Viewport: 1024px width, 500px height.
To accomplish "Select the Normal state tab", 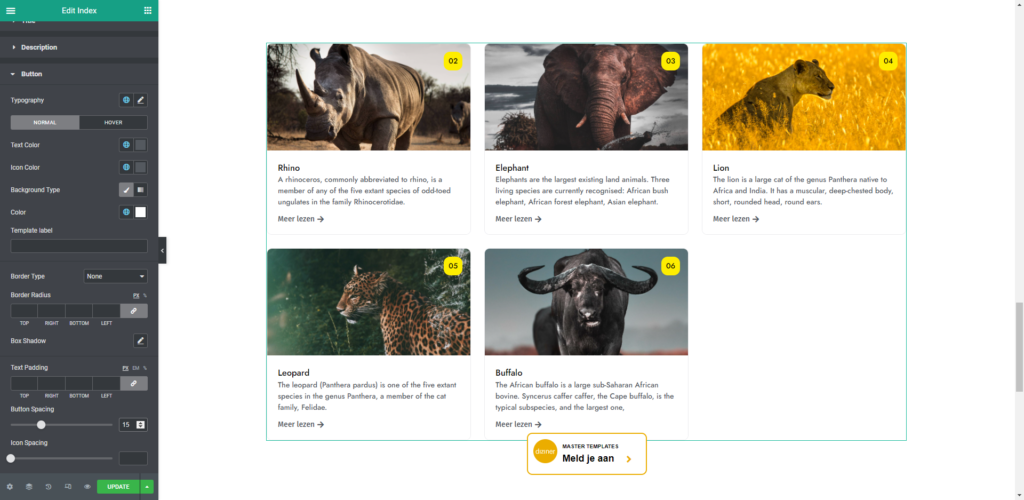I will point(45,123).
